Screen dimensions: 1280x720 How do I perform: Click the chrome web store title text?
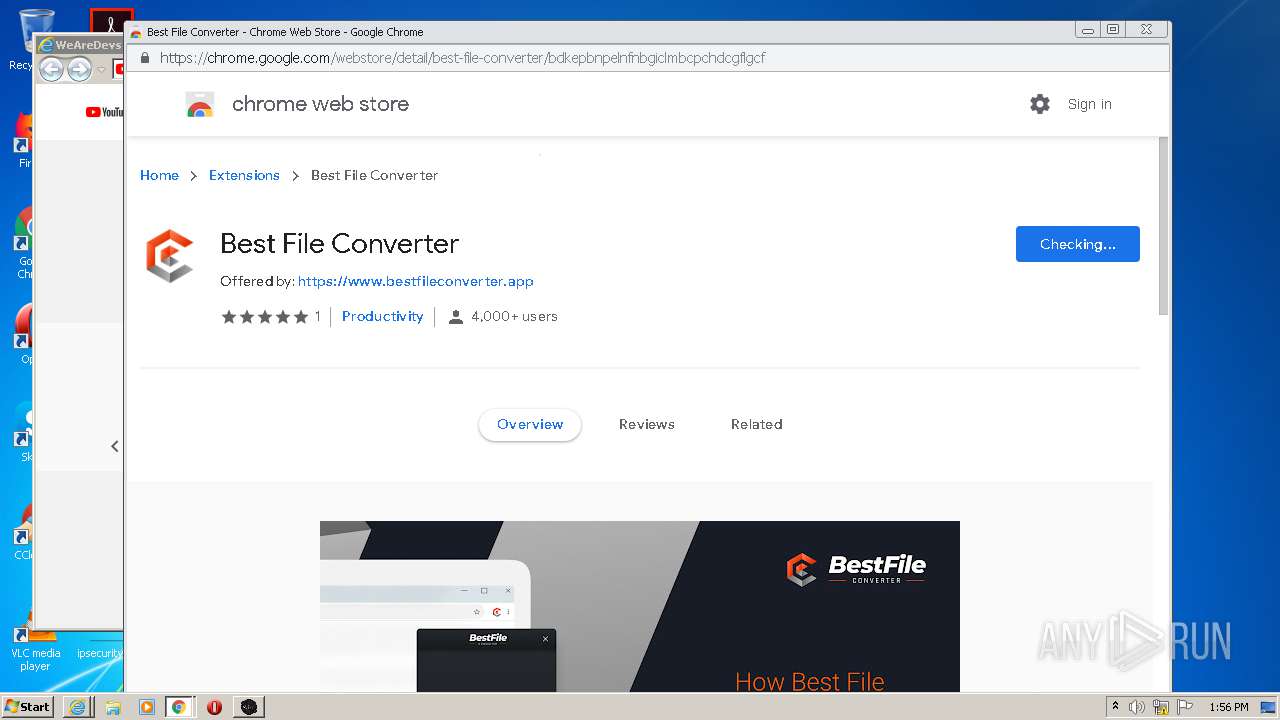(320, 104)
